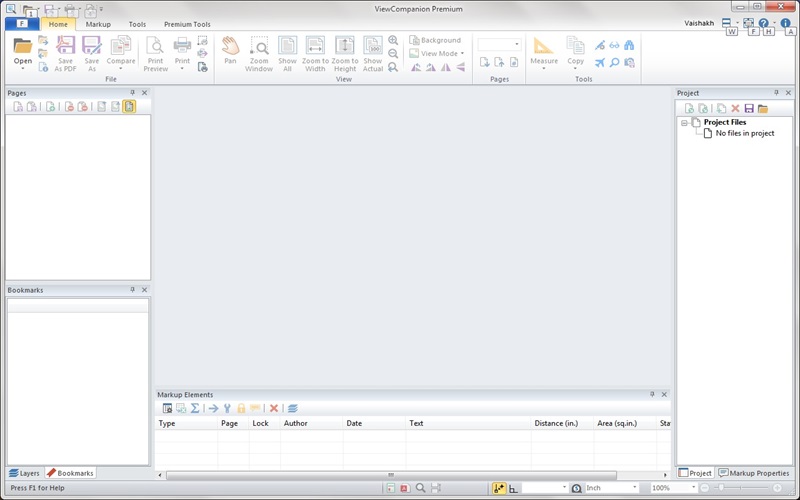Viewport: 800px width, 500px height.
Task: Click the purple save icon in Project panel
Action: click(749, 108)
